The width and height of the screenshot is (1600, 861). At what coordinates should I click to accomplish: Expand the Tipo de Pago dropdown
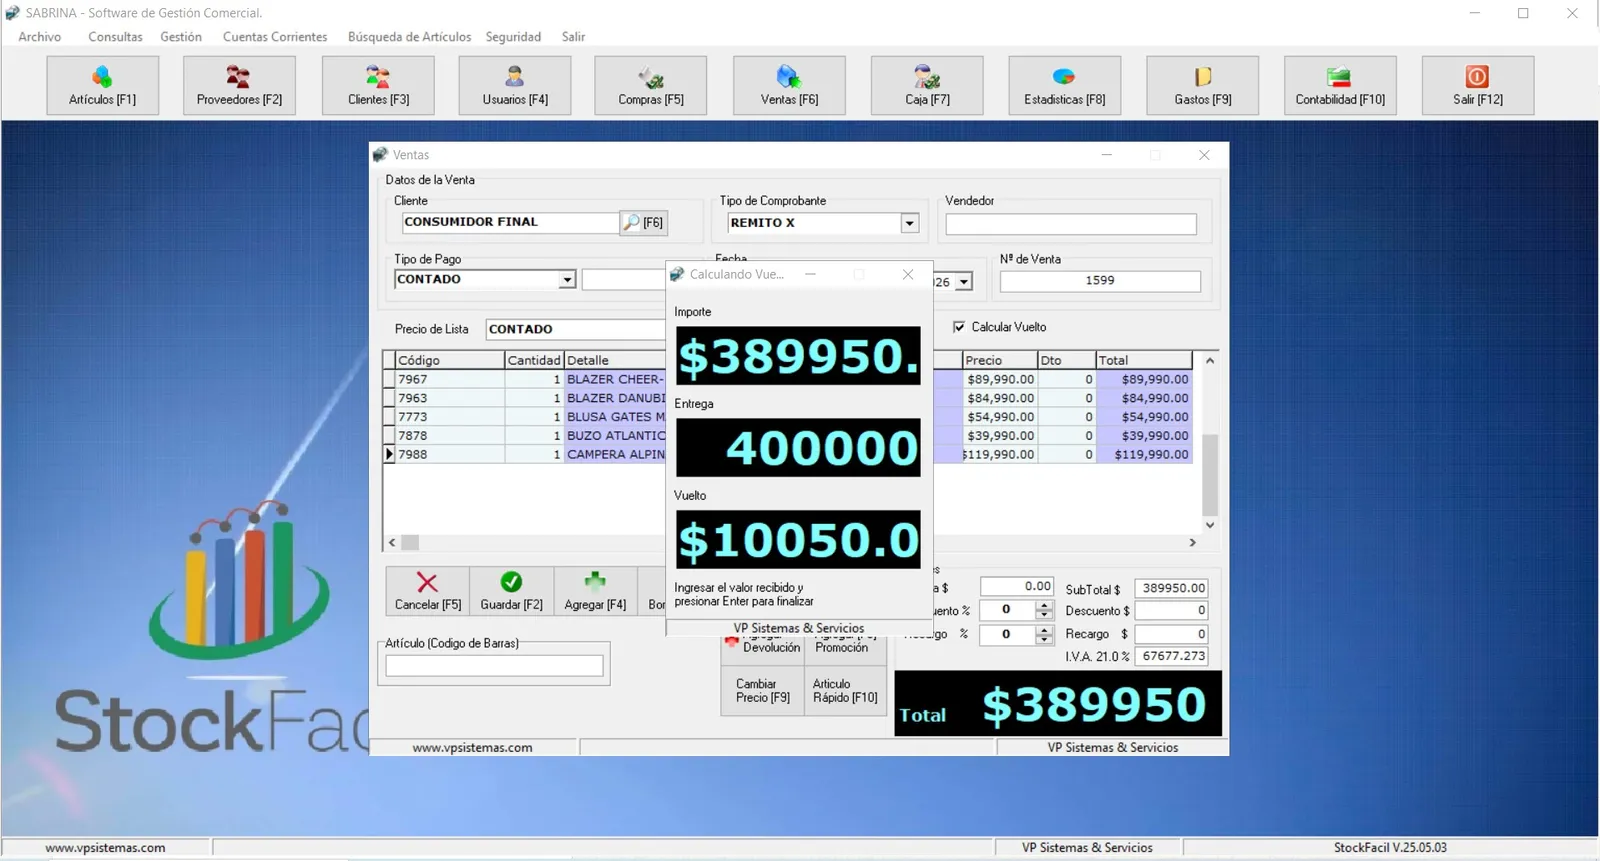[x=567, y=280]
